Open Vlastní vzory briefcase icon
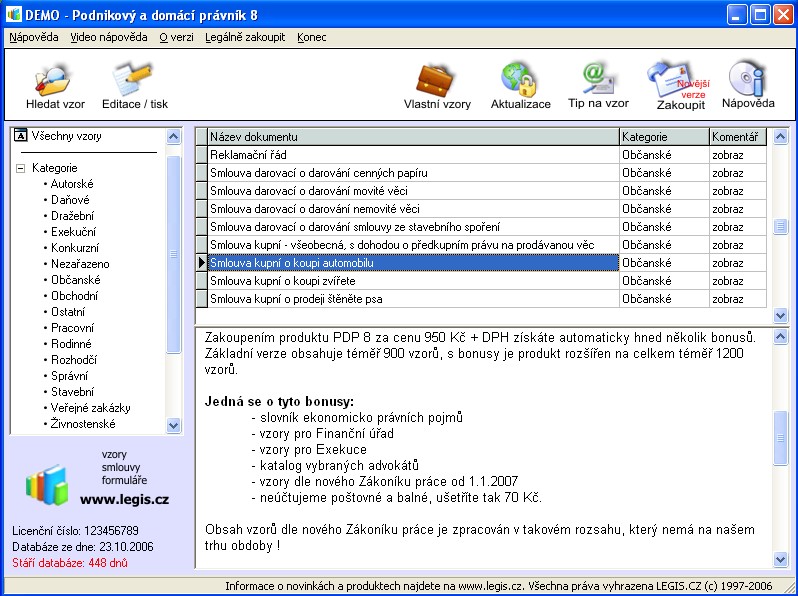 pyautogui.click(x=436, y=79)
